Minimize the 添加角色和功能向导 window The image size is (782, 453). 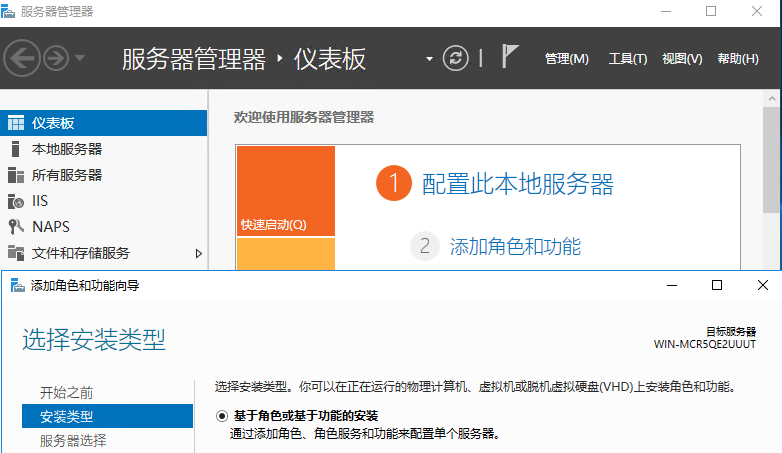tap(672, 285)
